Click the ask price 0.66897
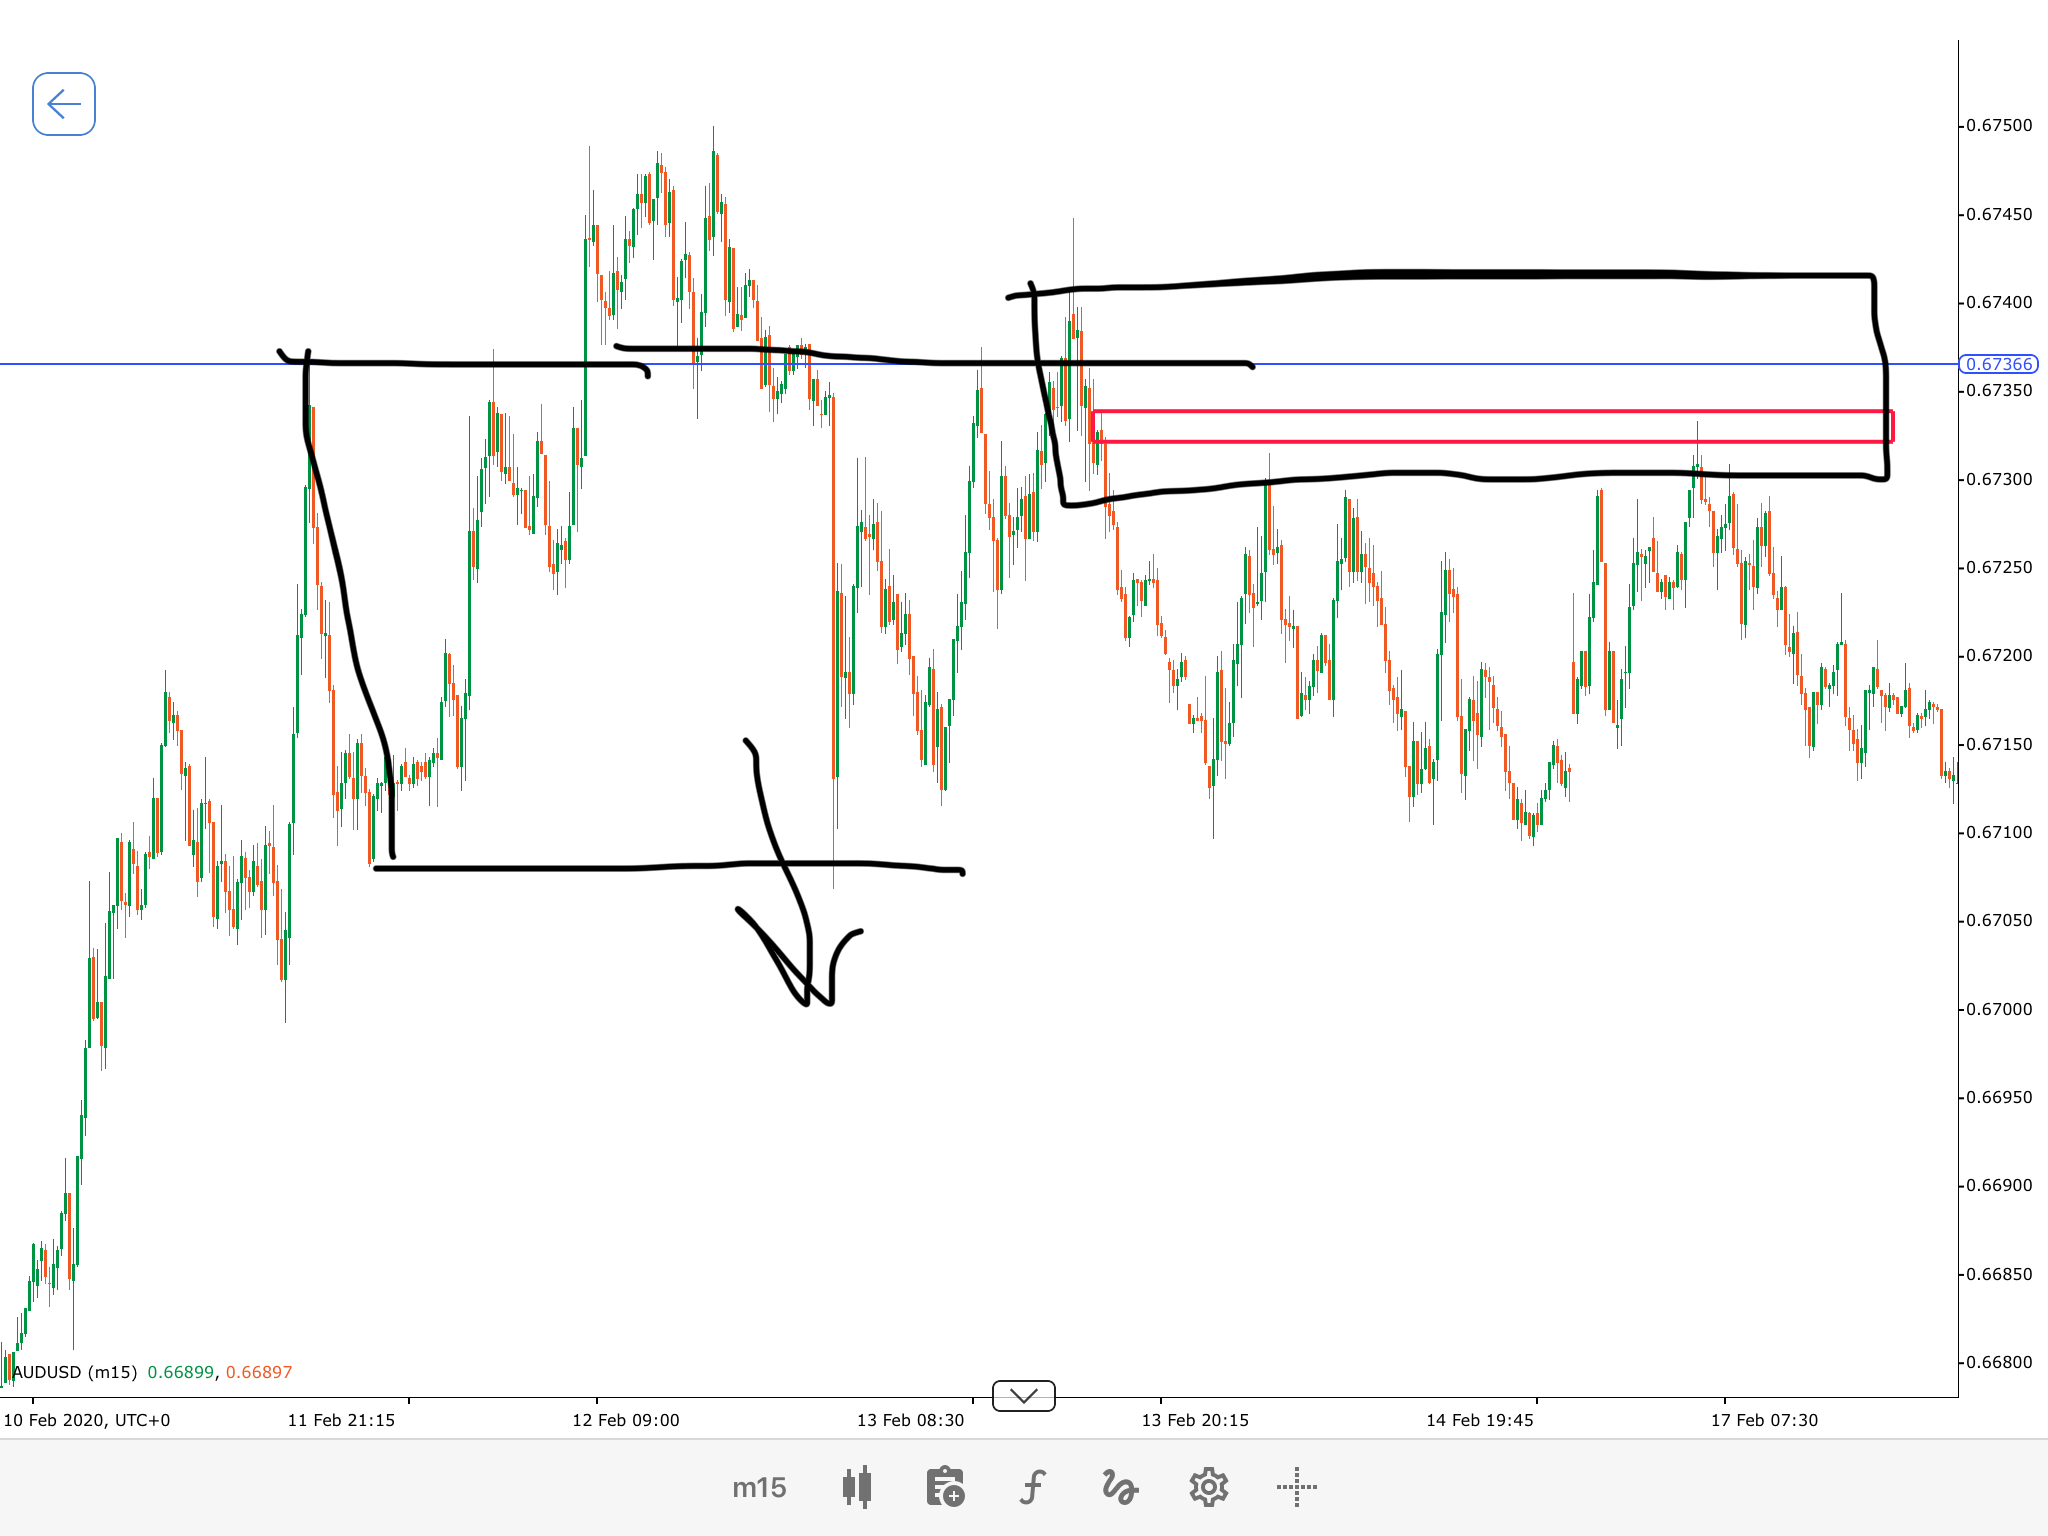This screenshot has height=1536, width=2048. point(259,1372)
